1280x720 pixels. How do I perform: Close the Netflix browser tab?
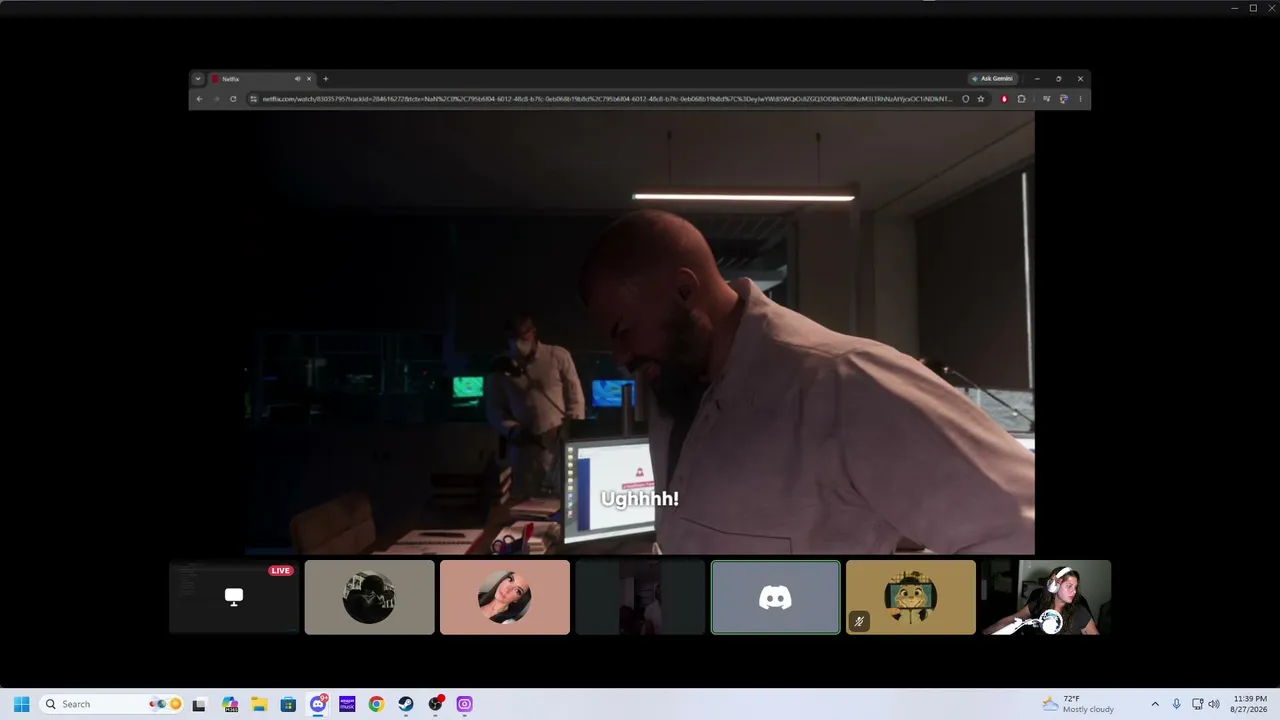click(309, 79)
